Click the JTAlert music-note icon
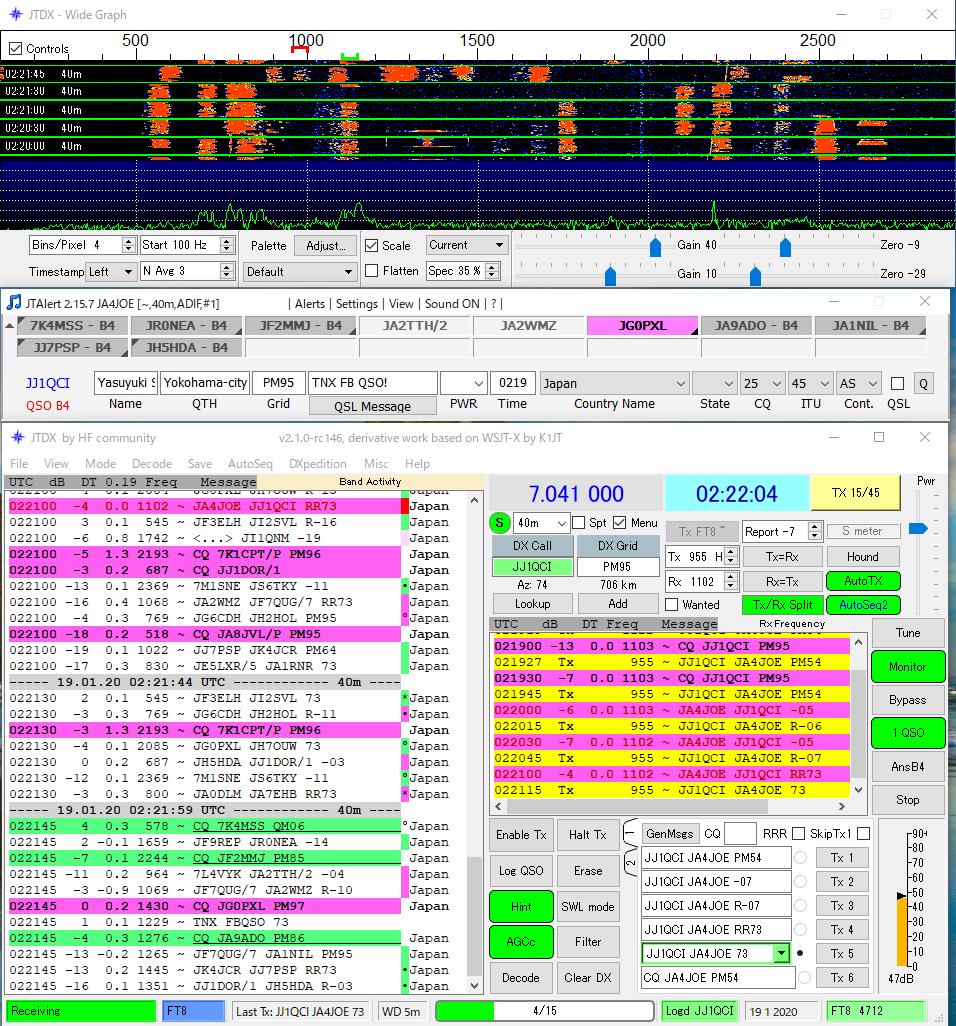The image size is (956, 1026). (x=13, y=301)
